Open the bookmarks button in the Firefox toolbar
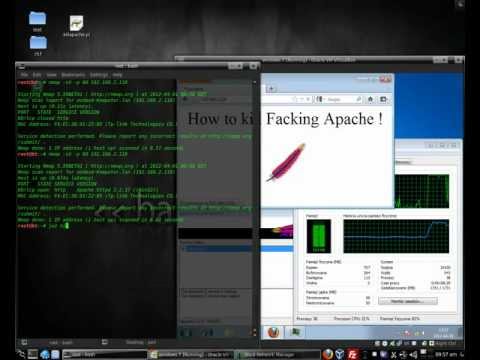This screenshot has width=480, height=360. pos(383,99)
